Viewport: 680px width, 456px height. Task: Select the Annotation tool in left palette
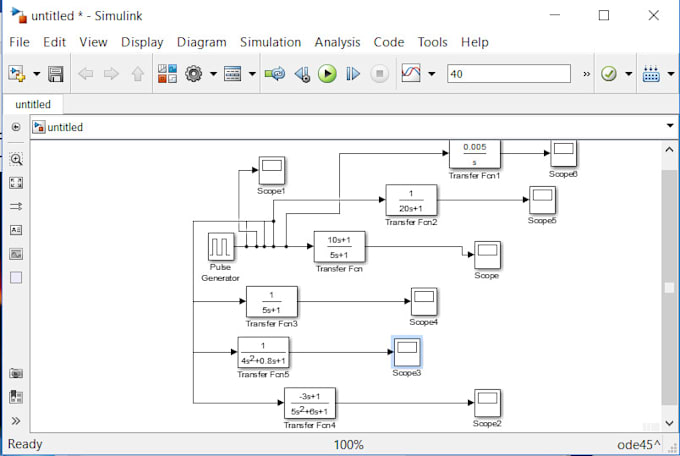pos(16,230)
